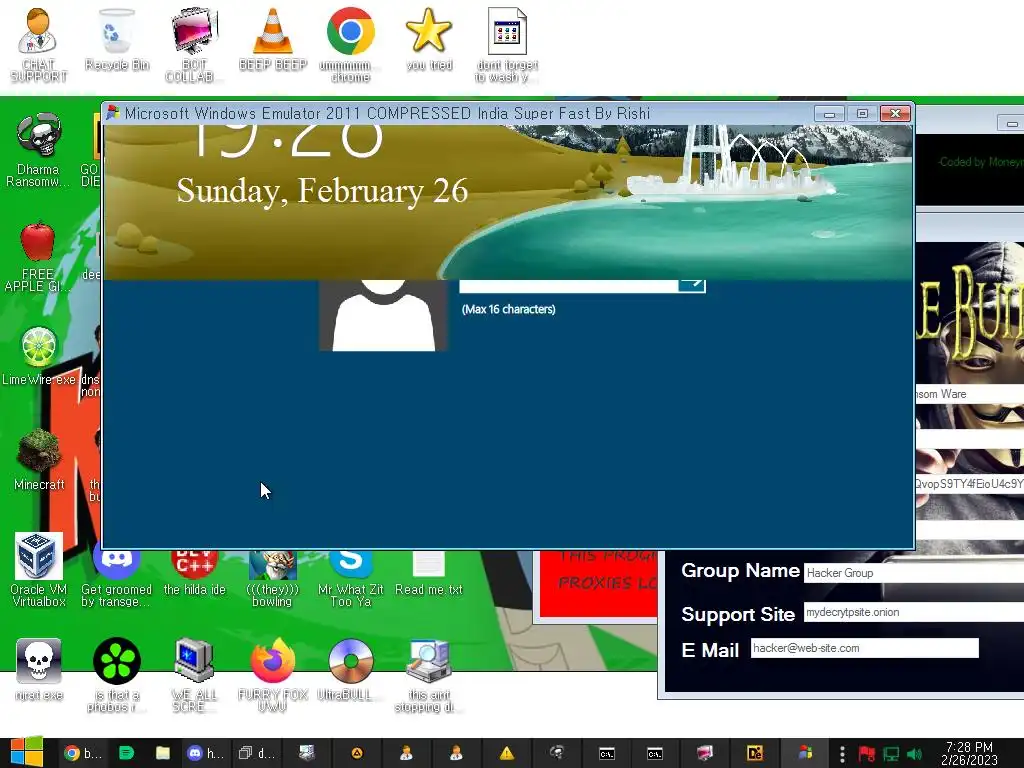The width and height of the screenshot is (1024, 768).
Task: Open the Read me.txt desktop file
Action: 428,573
